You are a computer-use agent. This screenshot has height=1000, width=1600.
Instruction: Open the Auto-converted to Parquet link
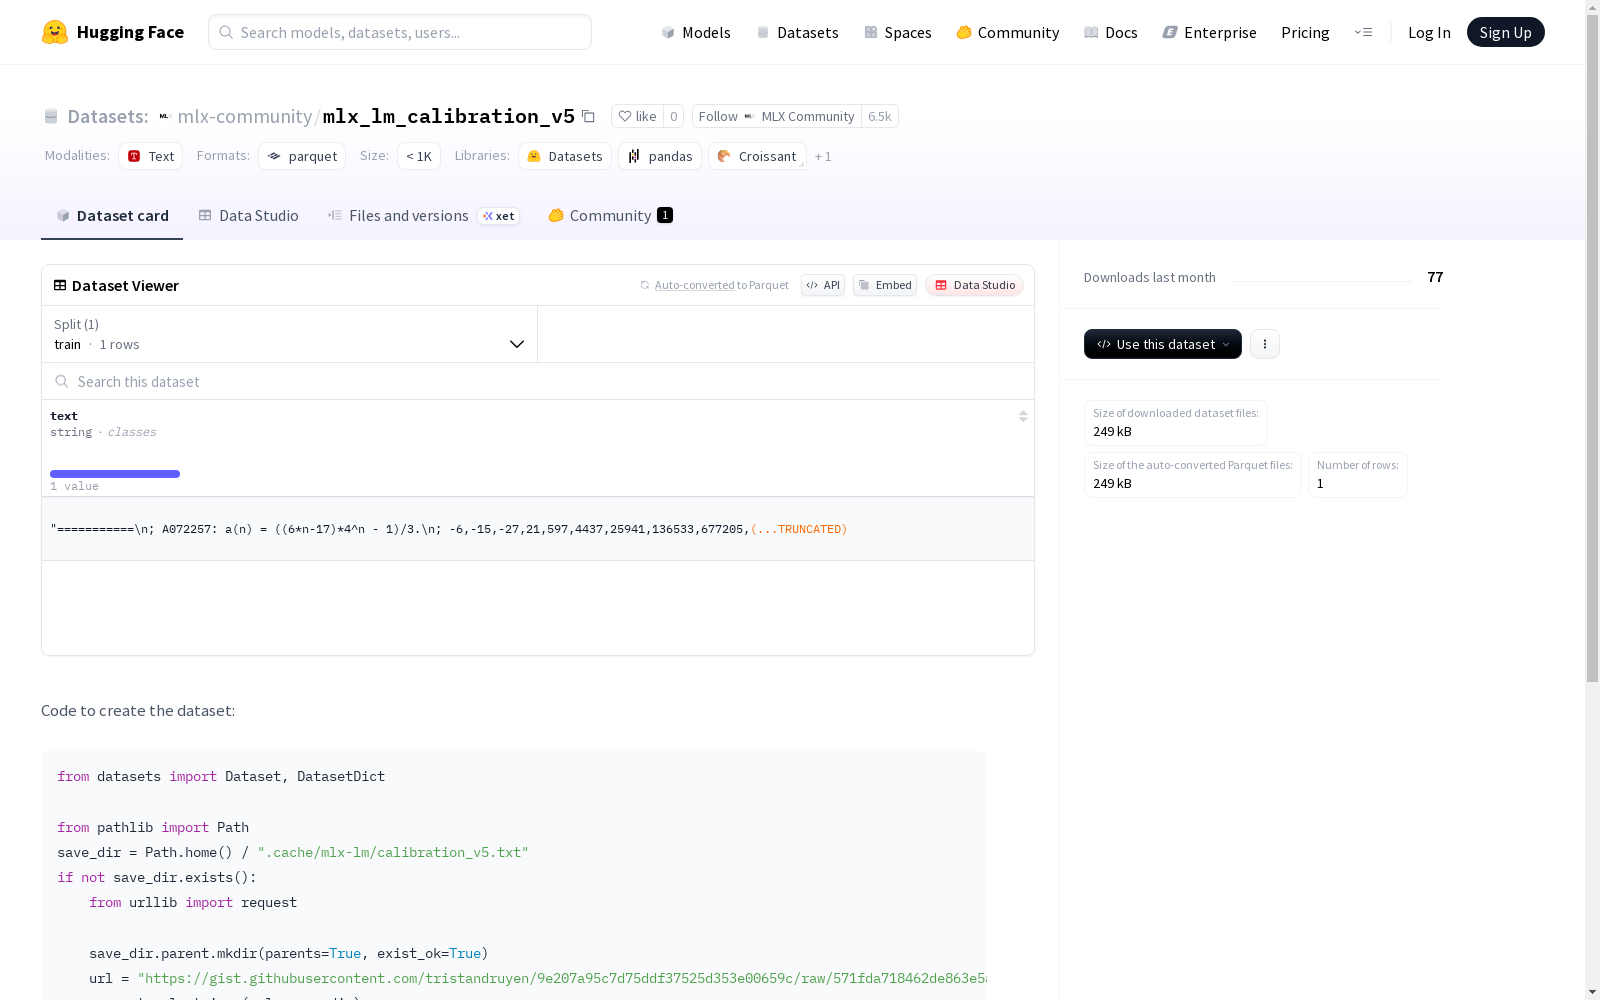pyautogui.click(x=714, y=285)
